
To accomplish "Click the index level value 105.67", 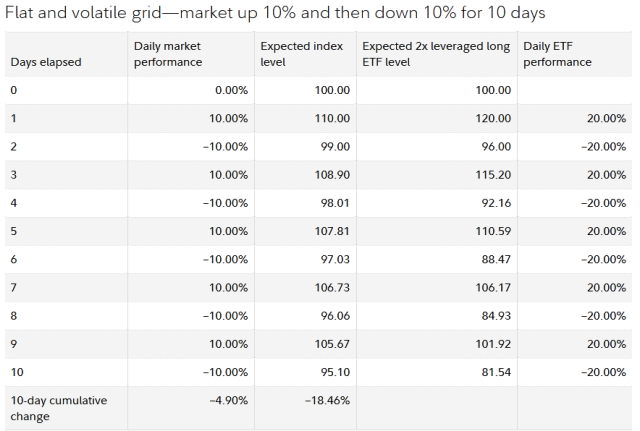I will tap(332, 344).
